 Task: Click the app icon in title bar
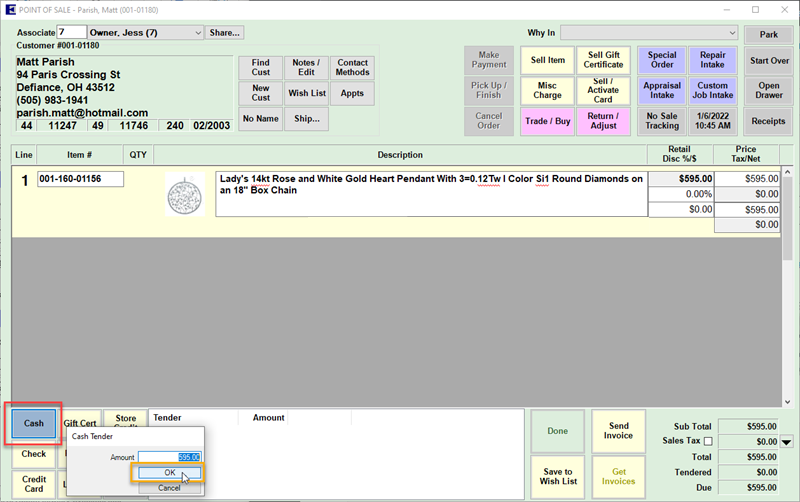pyautogui.click(x=11, y=9)
